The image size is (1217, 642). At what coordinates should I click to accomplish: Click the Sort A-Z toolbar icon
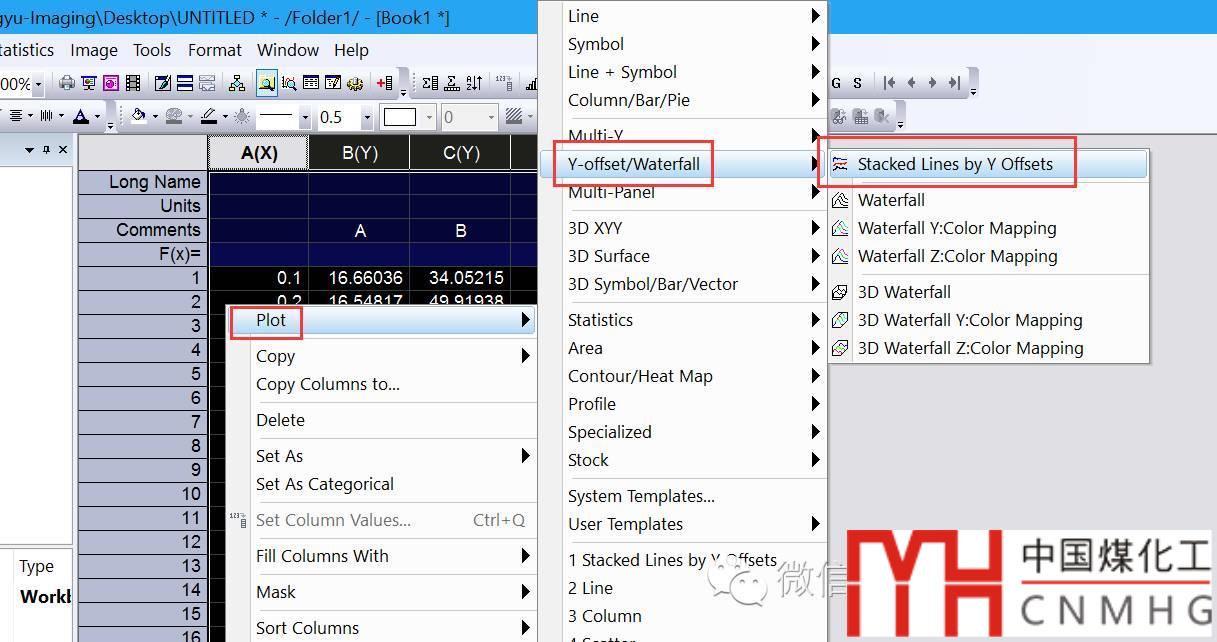[474, 83]
